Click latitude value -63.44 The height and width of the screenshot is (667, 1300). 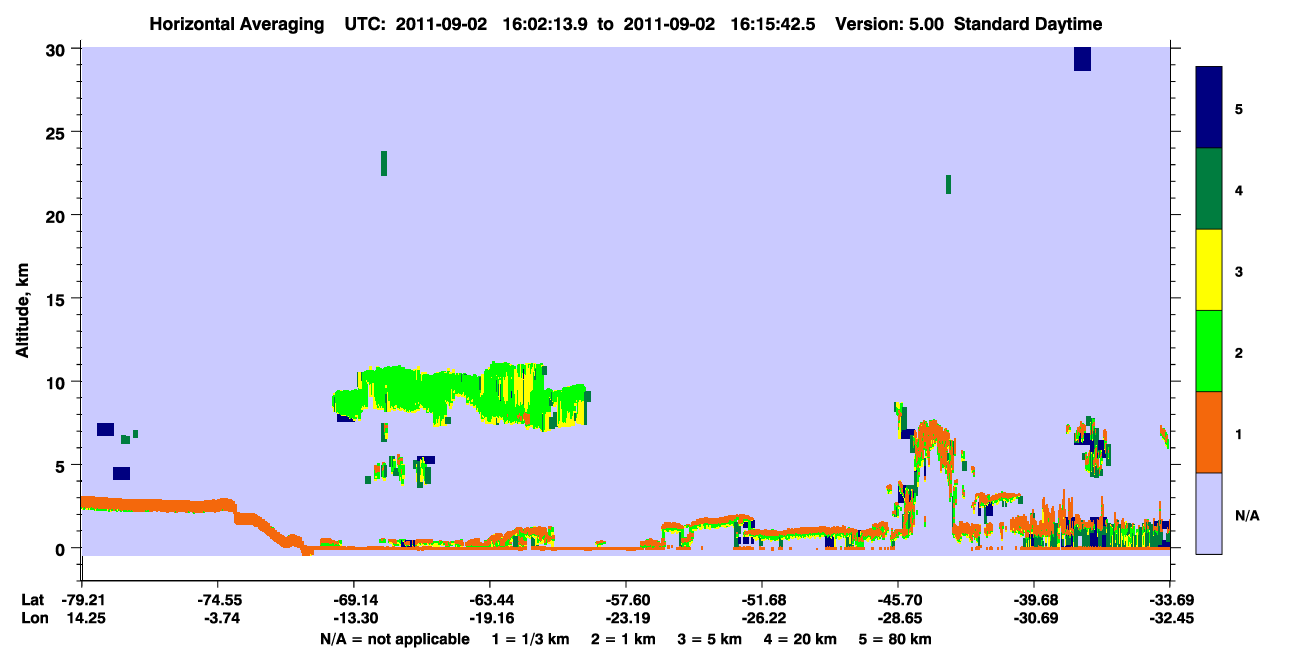pyautogui.click(x=490, y=600)
